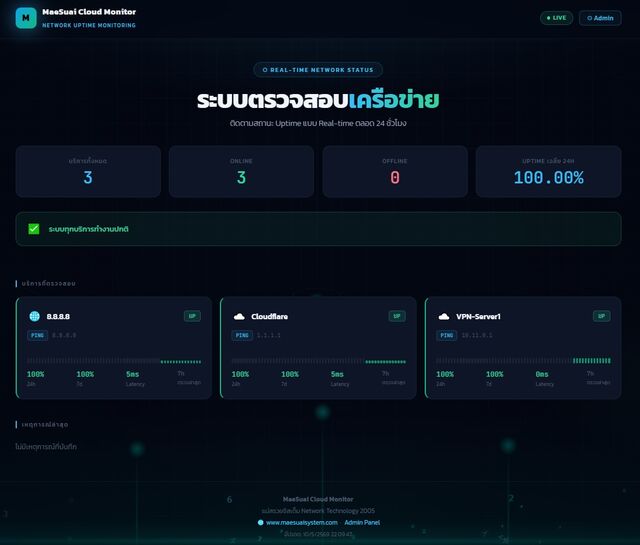Click the 5ms latency value on 8.8.8.8 card

(x=133, y=374)
